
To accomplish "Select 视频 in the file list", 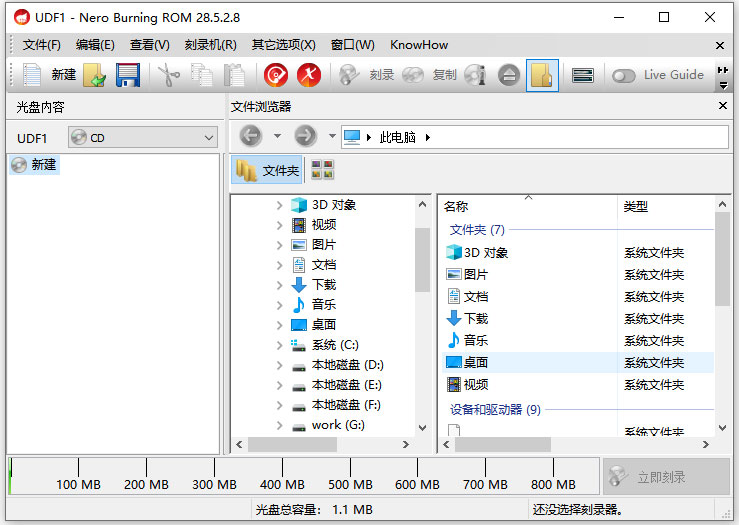I will 467,385.
